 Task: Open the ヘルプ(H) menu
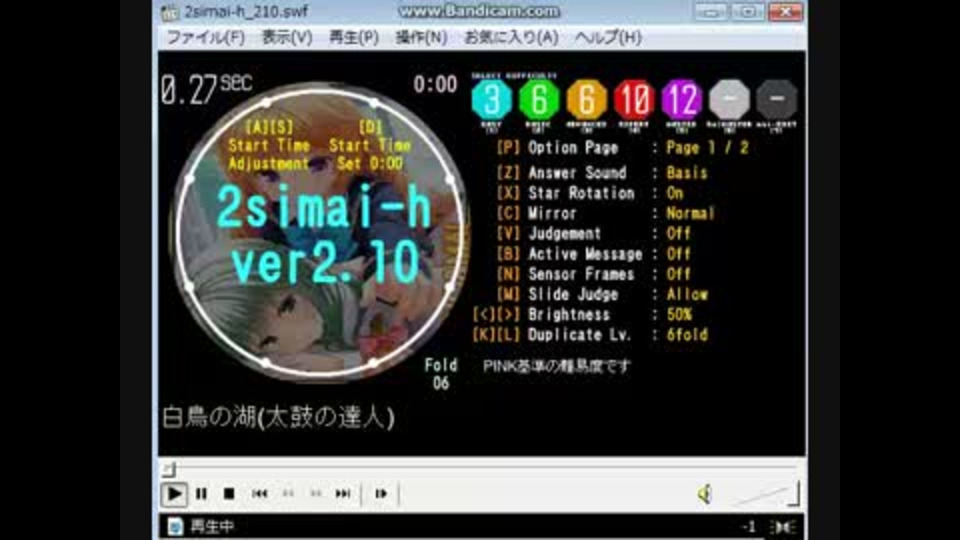(x=608, y=37)
